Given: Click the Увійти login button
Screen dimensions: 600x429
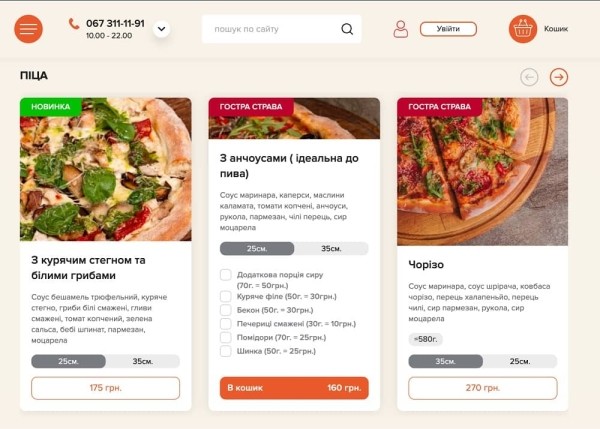Looking at the screenshot, I should click(448, 29).
